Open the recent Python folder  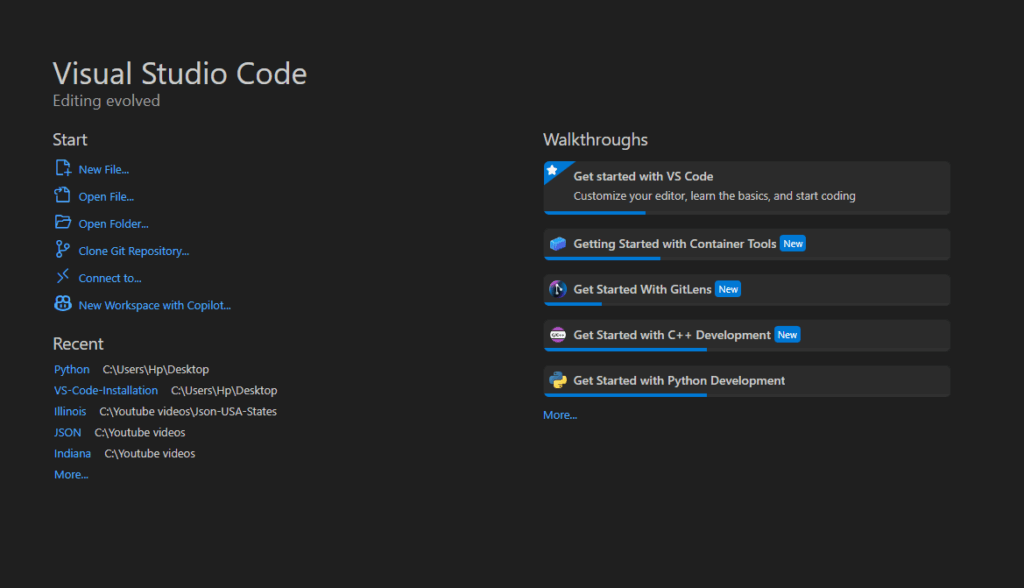(x=72, y=370)
